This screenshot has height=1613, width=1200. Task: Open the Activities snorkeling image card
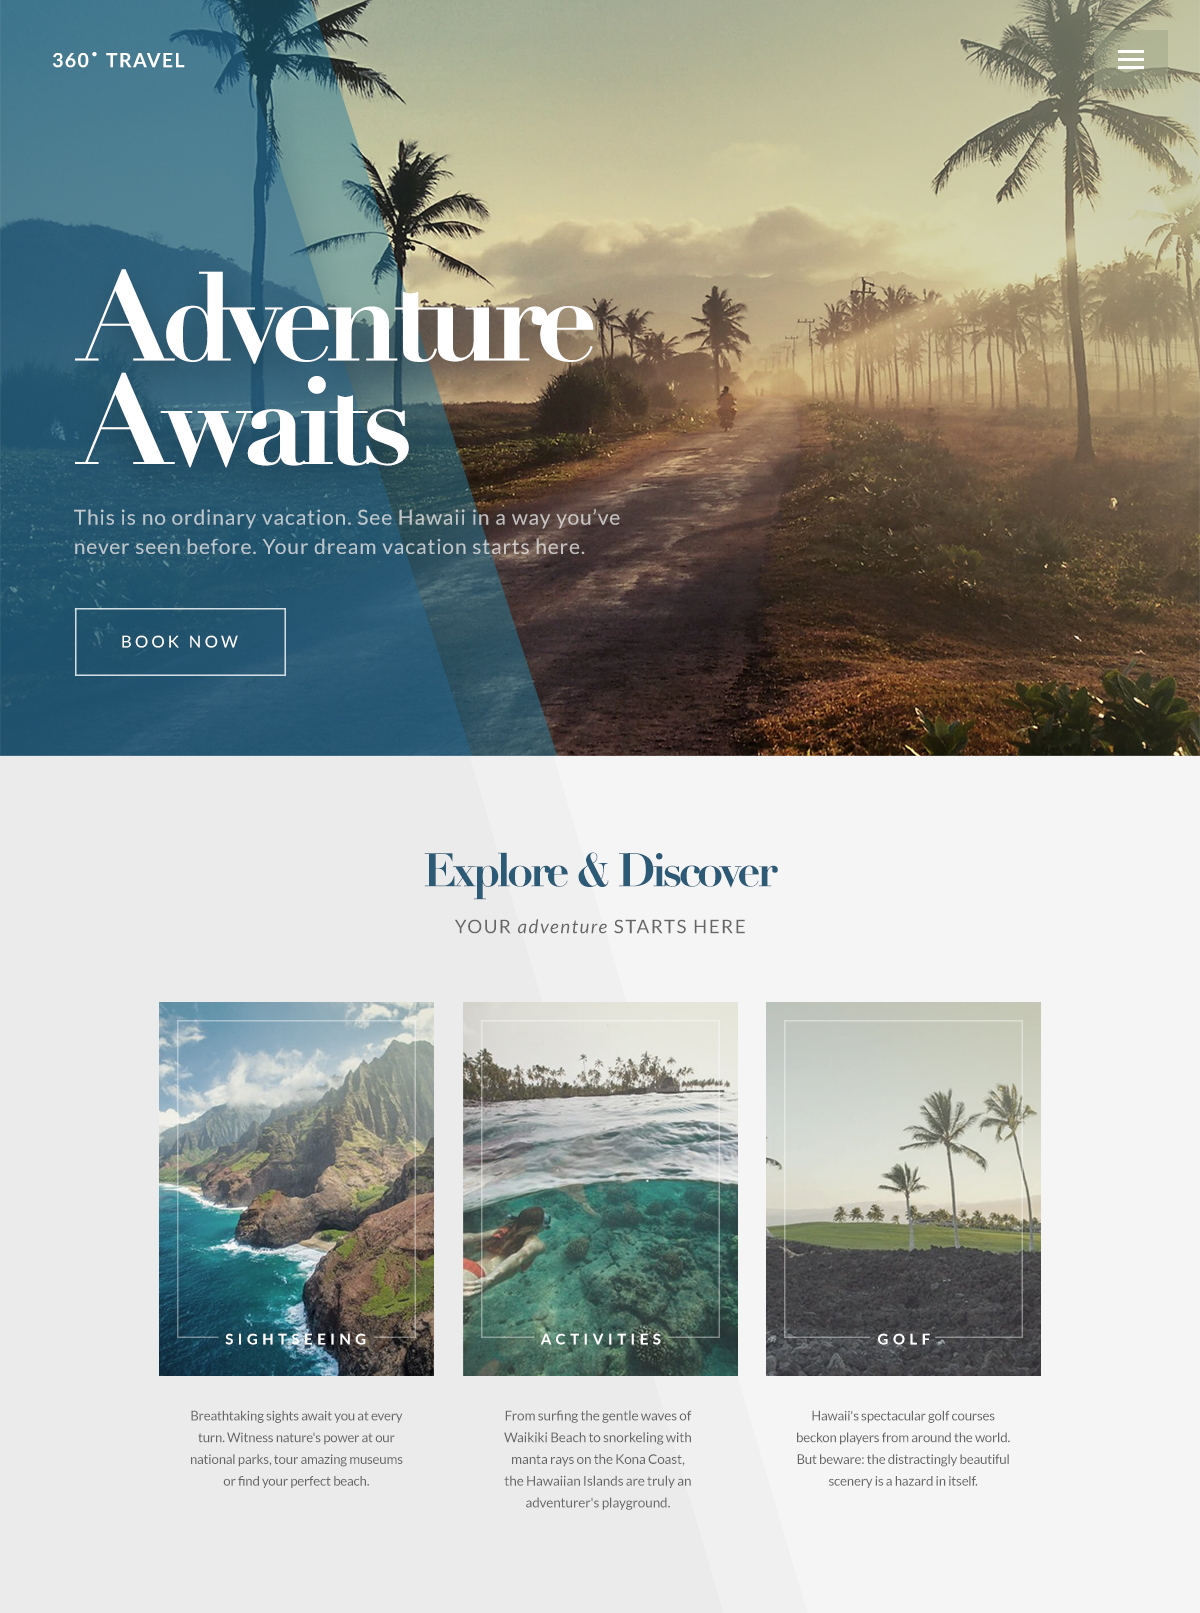coord(600,1189)
